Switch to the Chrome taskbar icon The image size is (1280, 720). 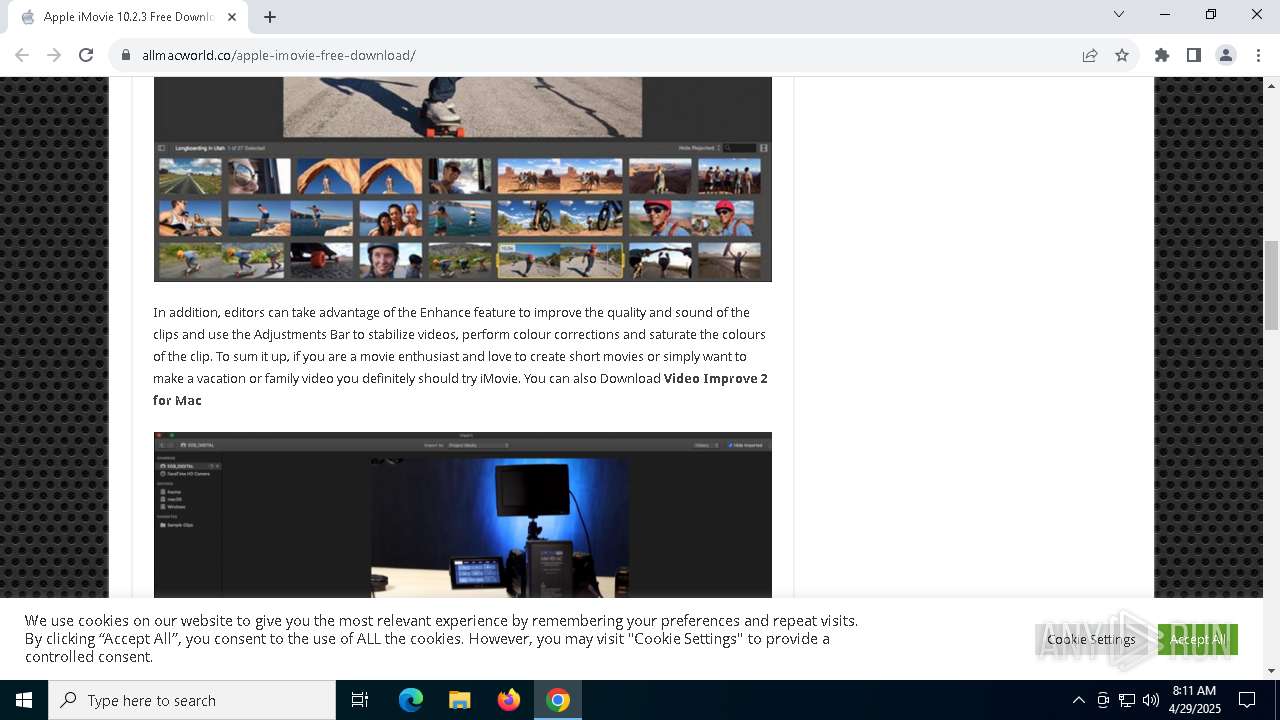[558, 700]
